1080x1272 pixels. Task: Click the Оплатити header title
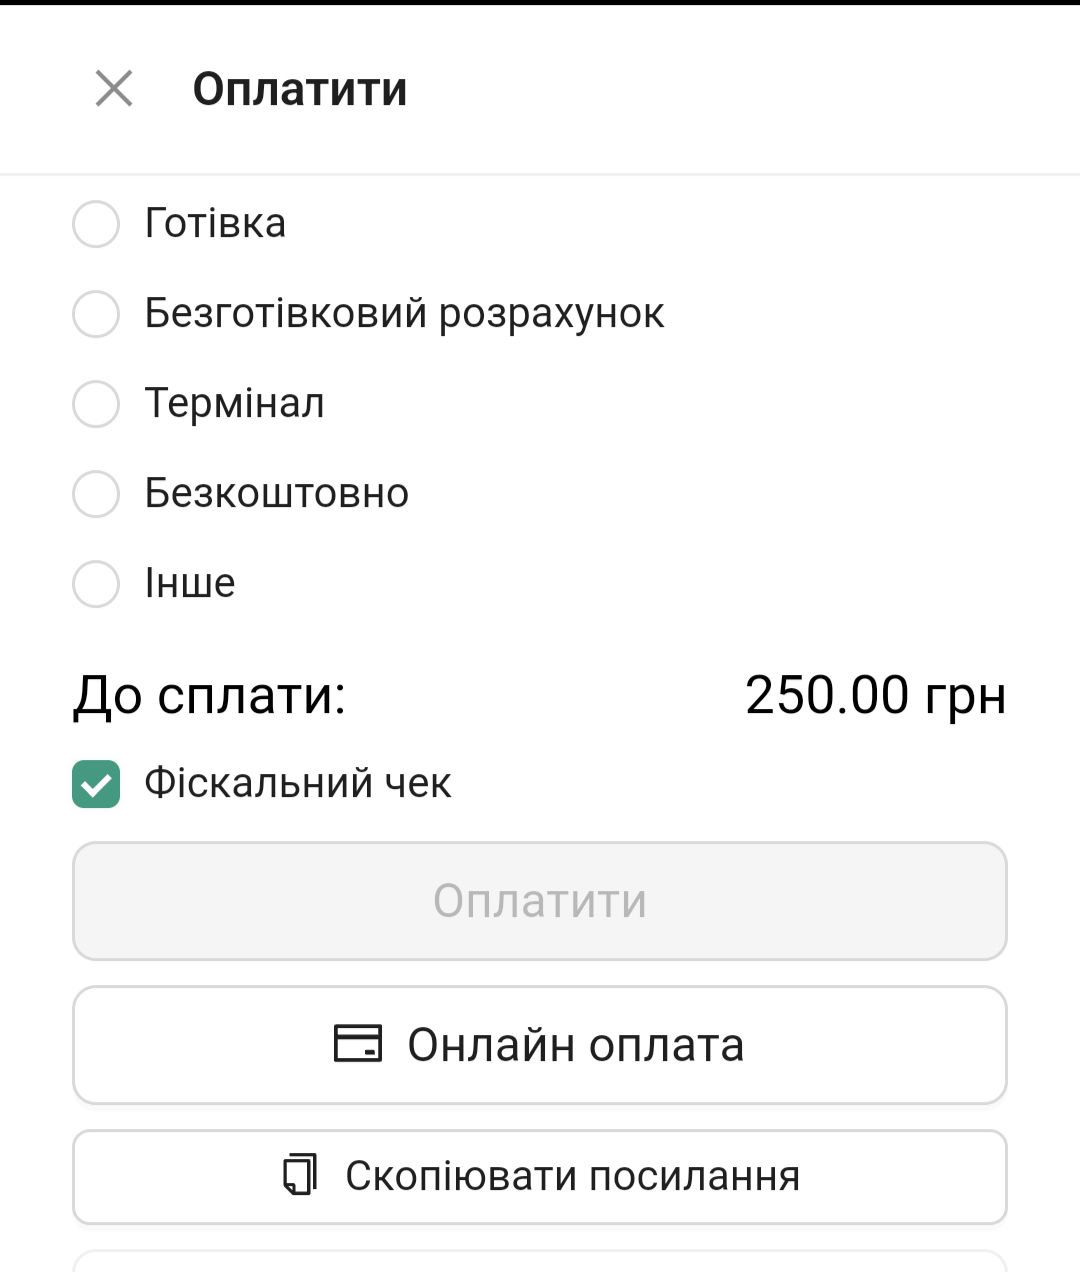coord(300,89)
